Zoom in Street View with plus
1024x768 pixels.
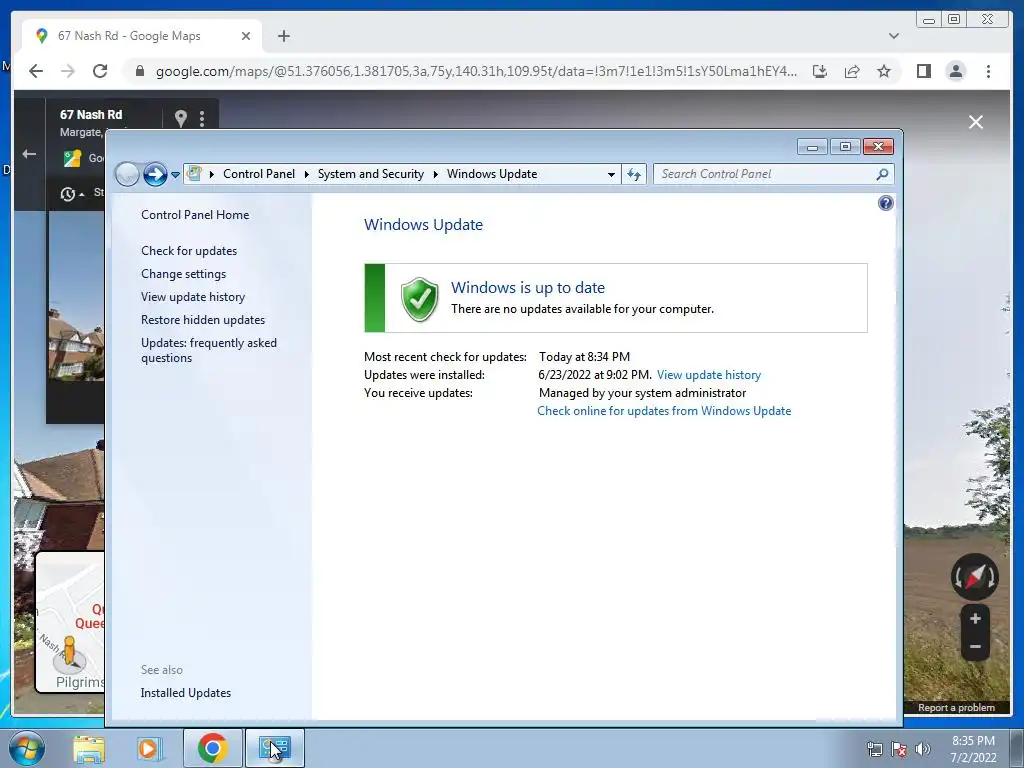975,618
